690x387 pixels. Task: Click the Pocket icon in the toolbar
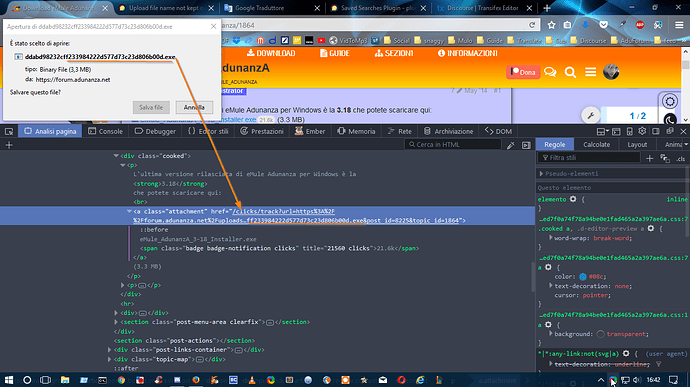coord(604,25)
